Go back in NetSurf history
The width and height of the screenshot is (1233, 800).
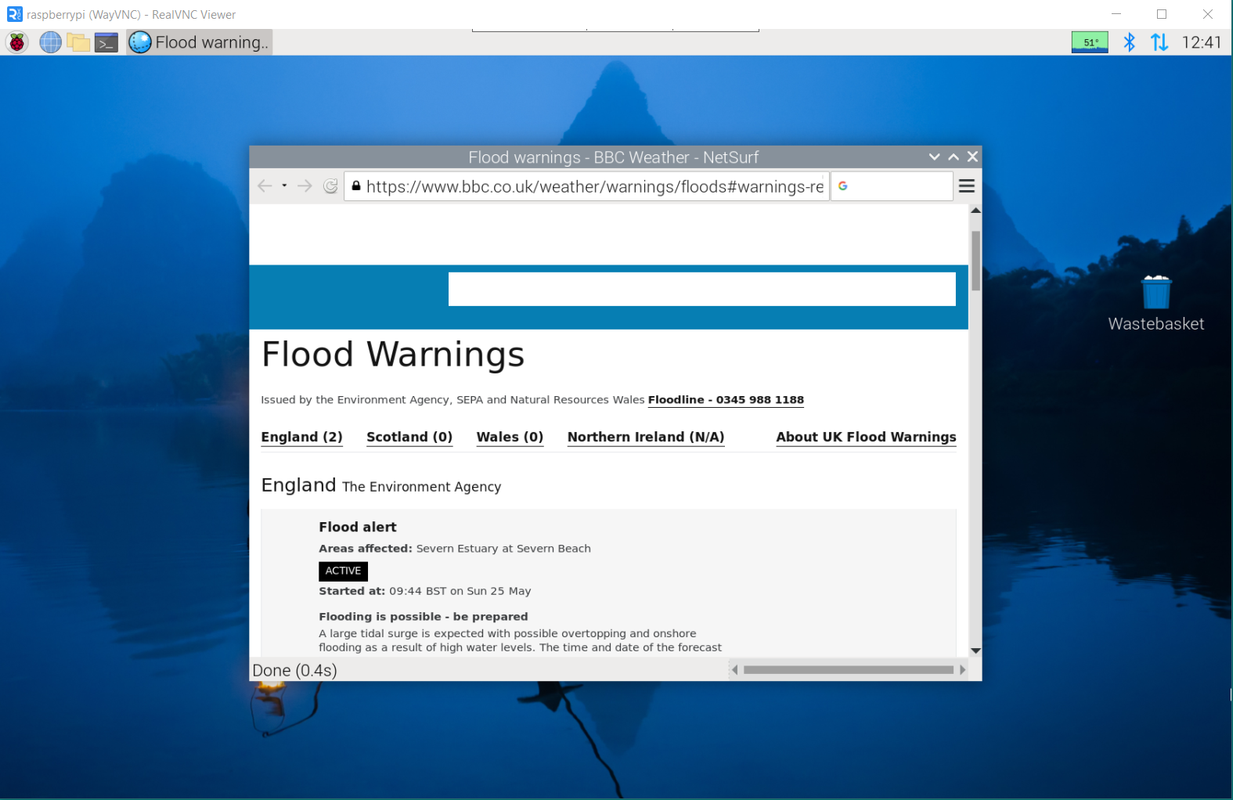tap(265, 186)
